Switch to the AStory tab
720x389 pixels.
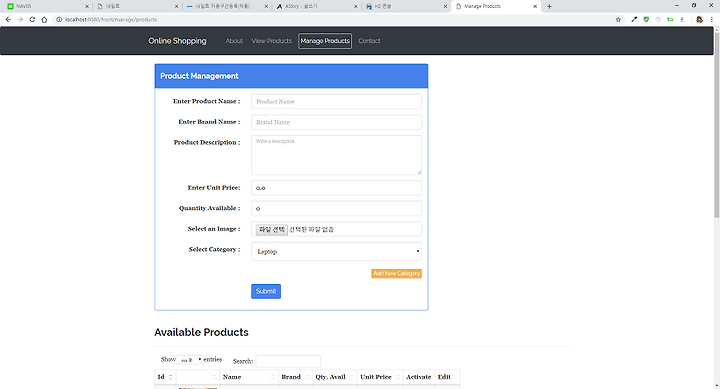316,6
